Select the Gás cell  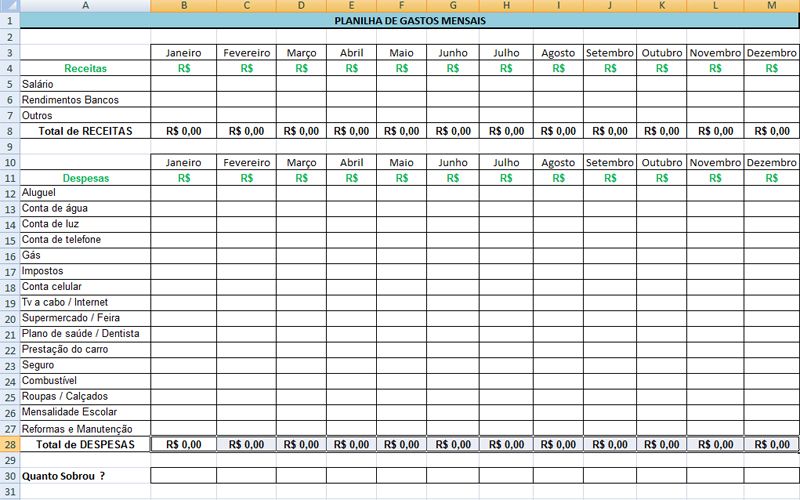pos(85,256)
